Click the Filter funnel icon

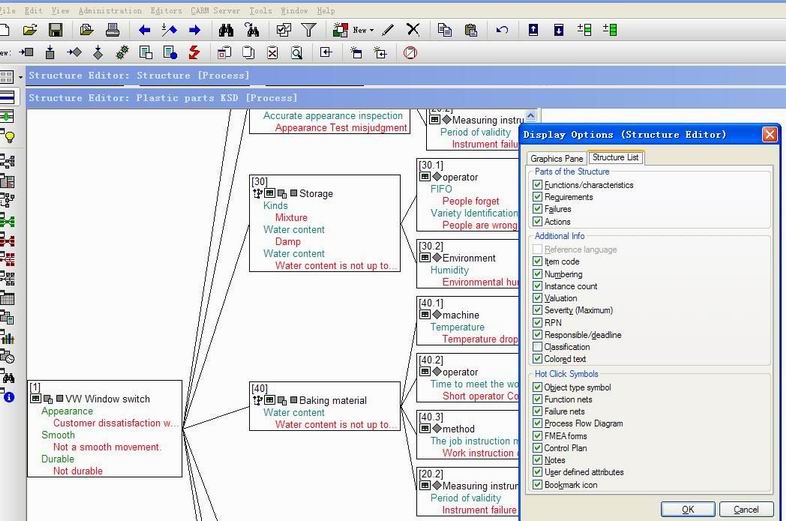[x=309, y=30]
